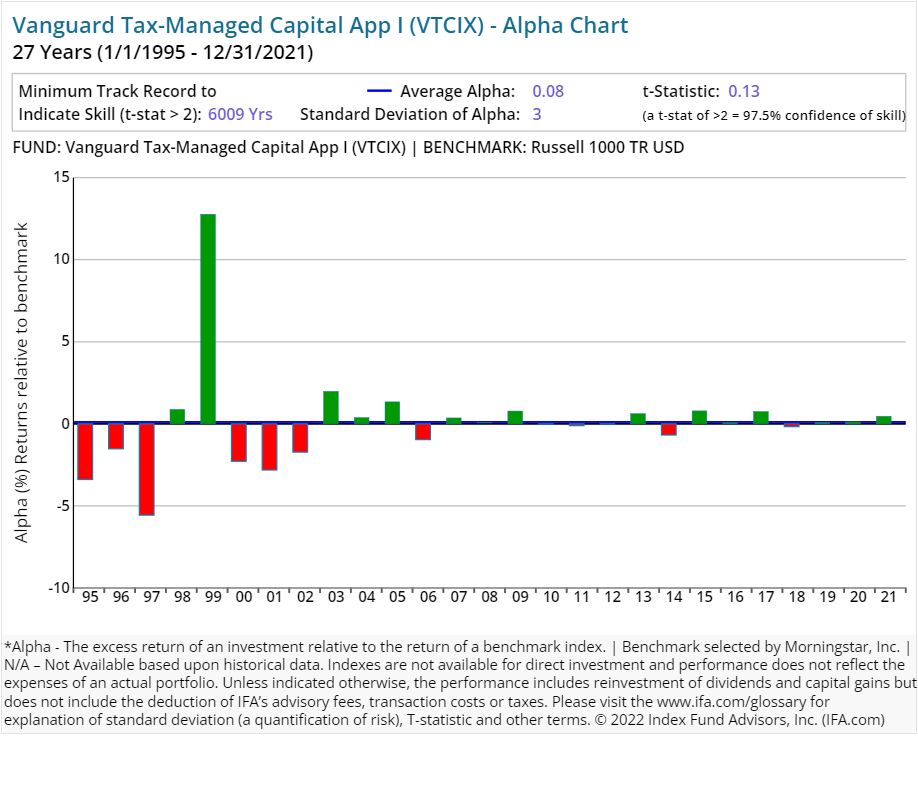Click the x-axis label '98'
The image size is (918, 810).
pyautogui.click(x=183, y=597)
